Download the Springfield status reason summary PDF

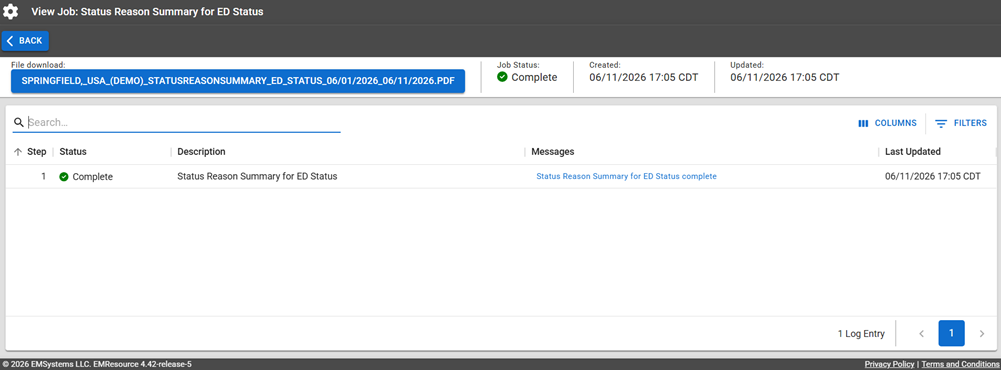coord(237,82)
